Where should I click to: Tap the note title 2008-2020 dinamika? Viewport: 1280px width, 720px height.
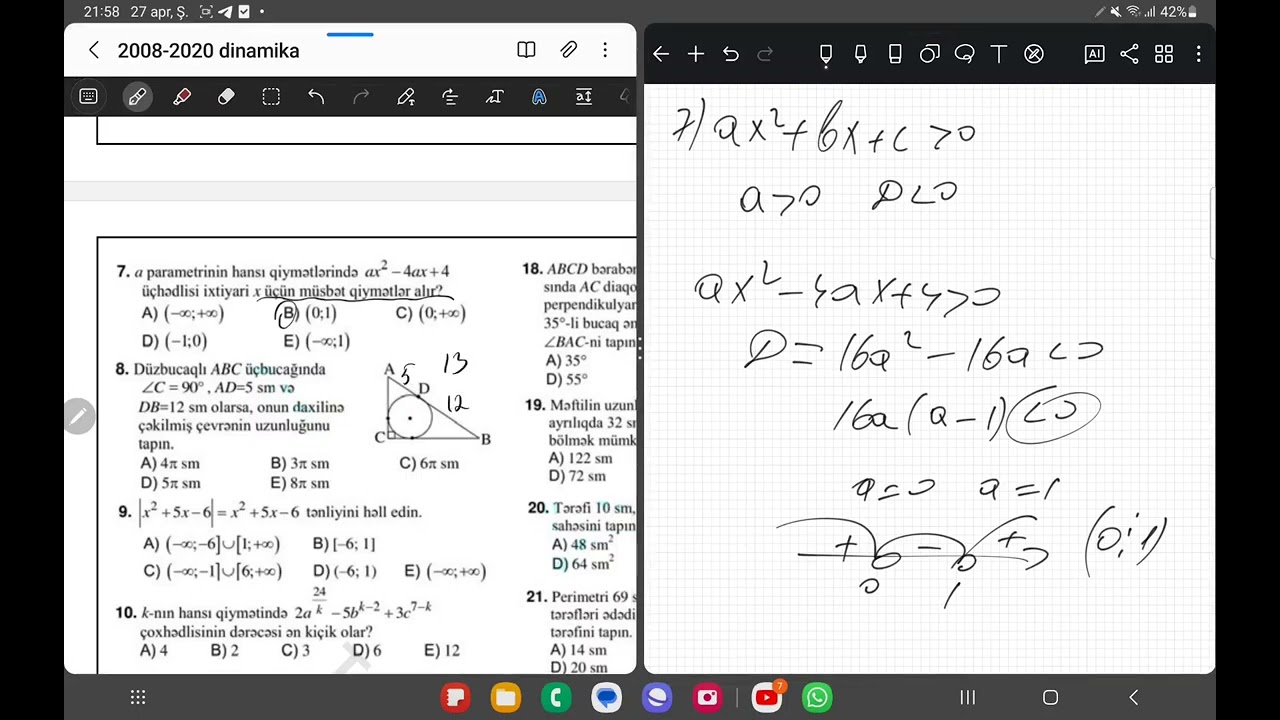pyautogui.click(x=208, y=51)
